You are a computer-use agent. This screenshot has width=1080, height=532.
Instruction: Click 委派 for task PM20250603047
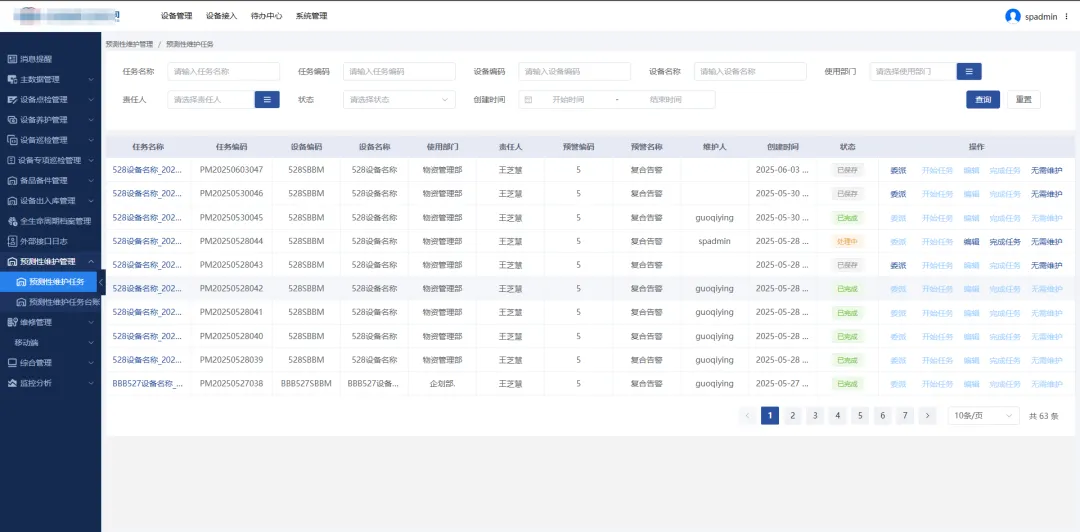[x=898, y=170]
